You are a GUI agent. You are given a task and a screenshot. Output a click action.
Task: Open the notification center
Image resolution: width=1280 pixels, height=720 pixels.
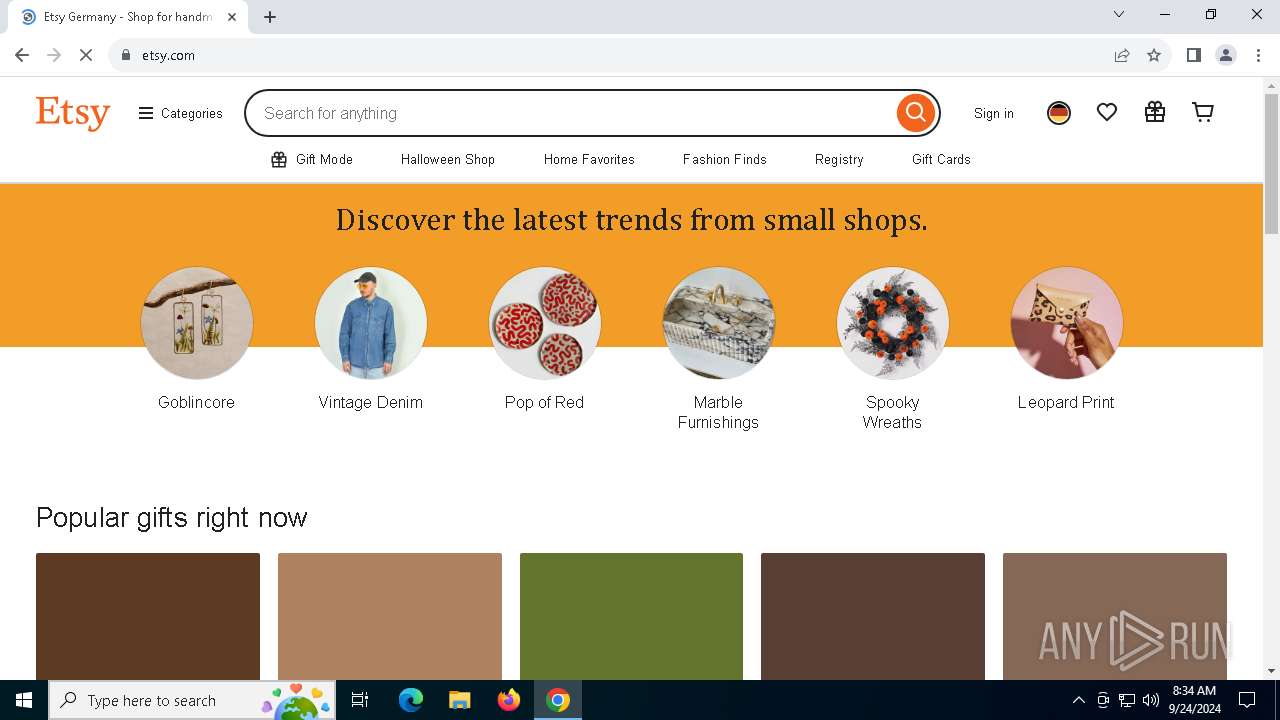[x=1247, y=700]
